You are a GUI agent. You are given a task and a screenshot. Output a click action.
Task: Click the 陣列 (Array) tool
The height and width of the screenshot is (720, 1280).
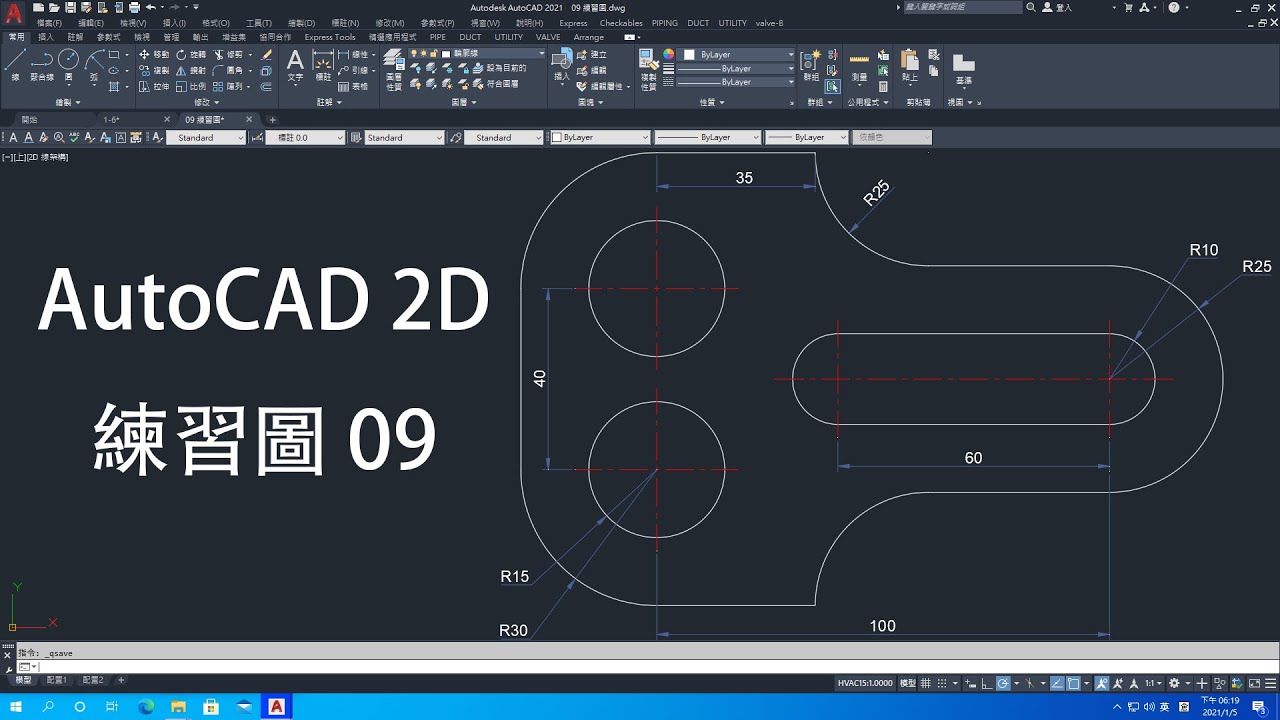coord(228,87)
